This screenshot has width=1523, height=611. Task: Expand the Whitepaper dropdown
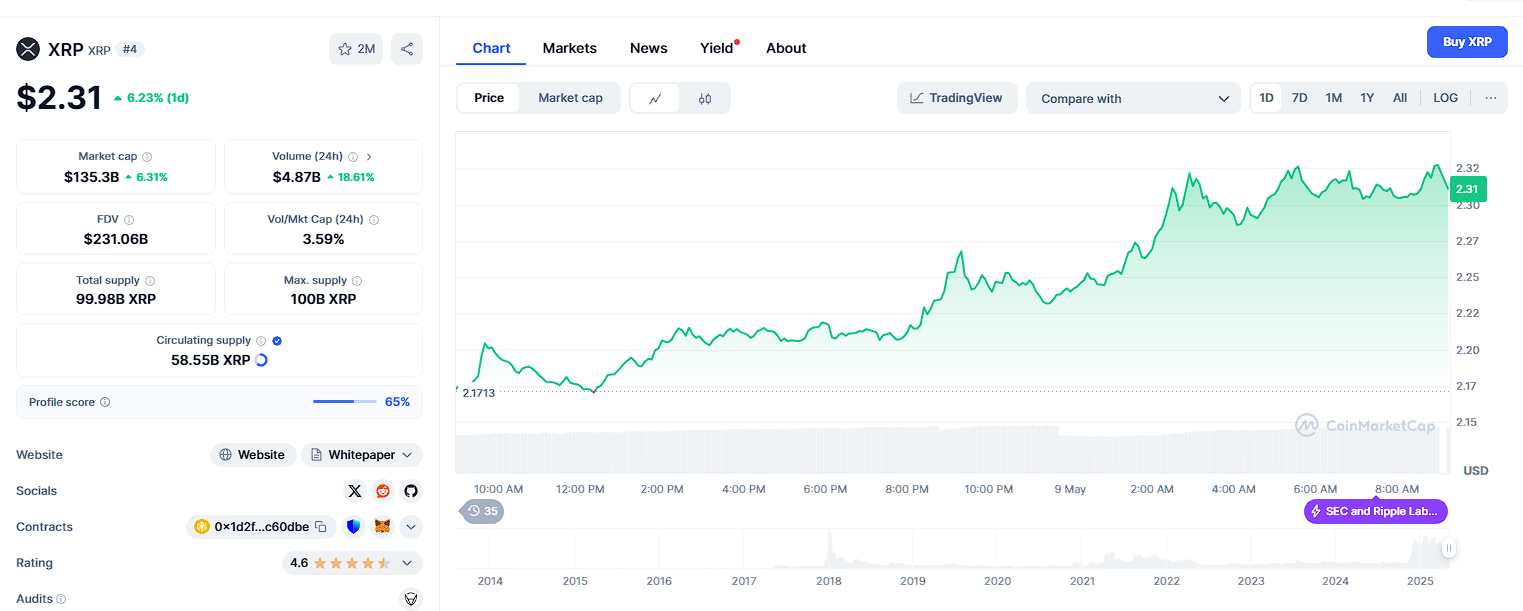[407, 455]
